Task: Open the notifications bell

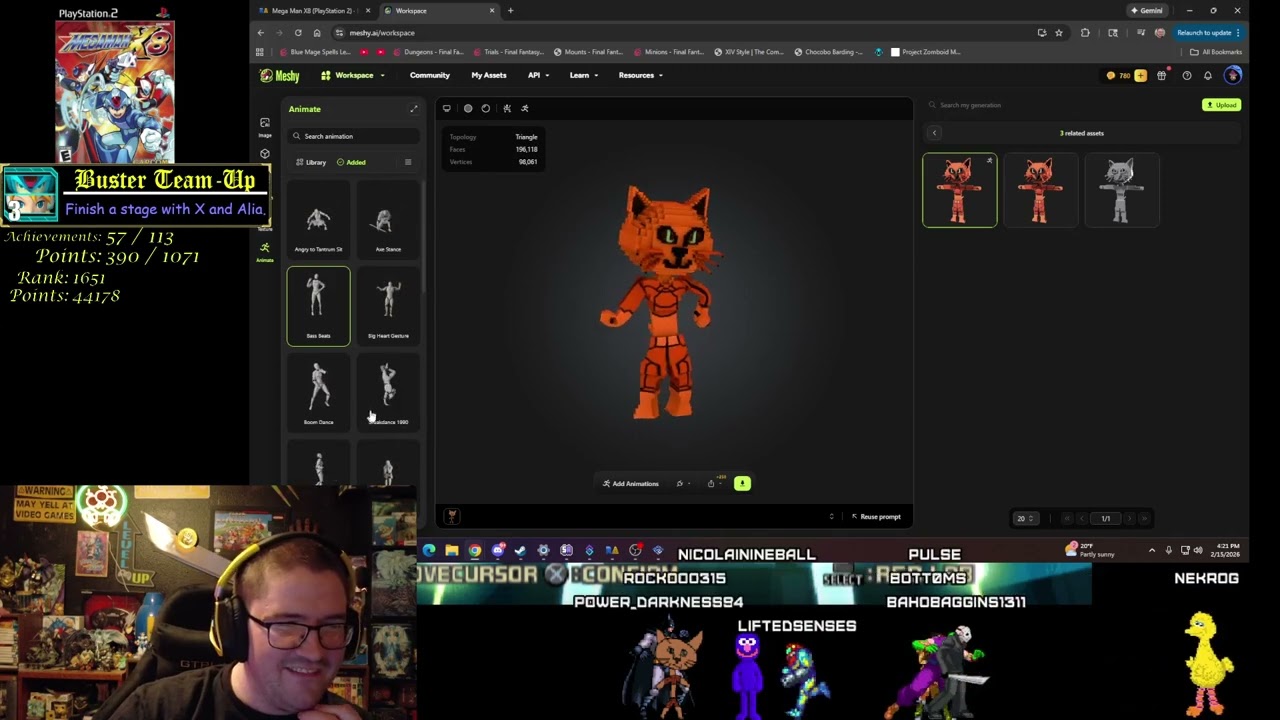Action: [1208, 75]
